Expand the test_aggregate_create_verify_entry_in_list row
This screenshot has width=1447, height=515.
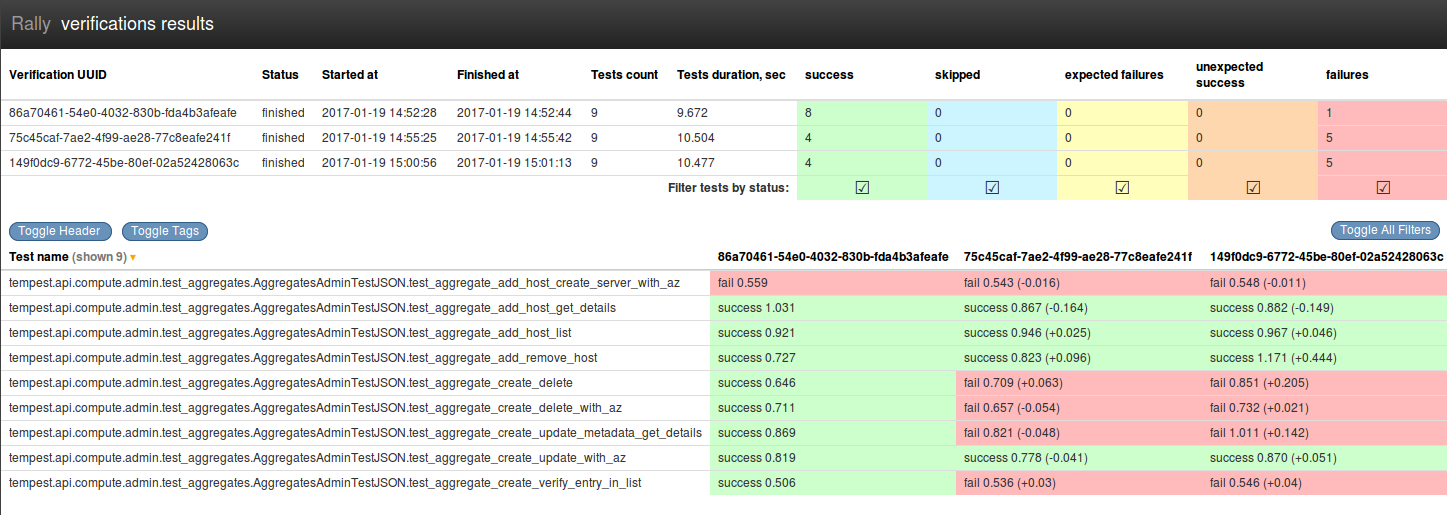click(x=325, y=483)
